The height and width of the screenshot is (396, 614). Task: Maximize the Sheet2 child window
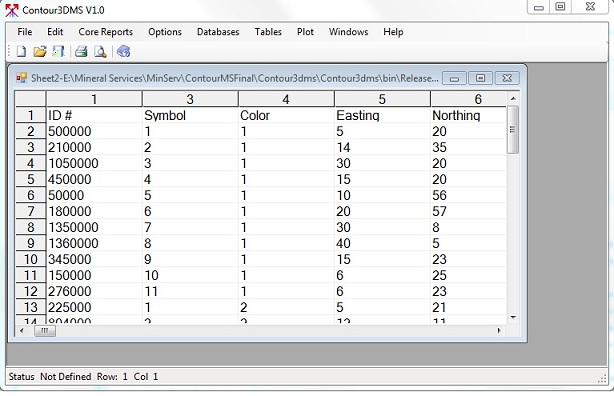coord(480,78)
